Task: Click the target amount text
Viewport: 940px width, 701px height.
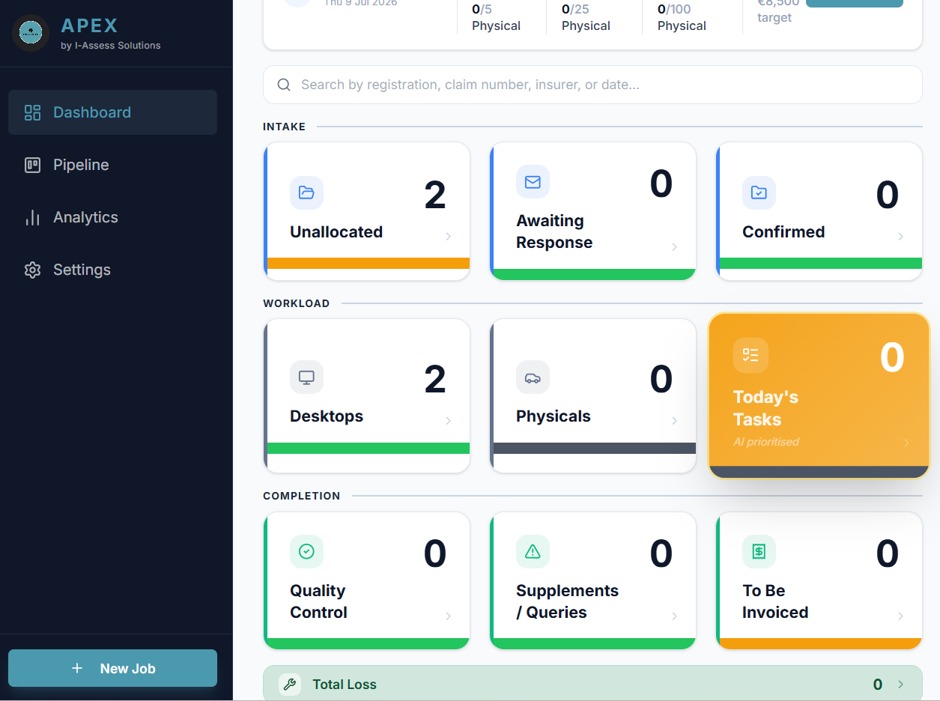Action: pyautogui.click(x=778, y=11)
